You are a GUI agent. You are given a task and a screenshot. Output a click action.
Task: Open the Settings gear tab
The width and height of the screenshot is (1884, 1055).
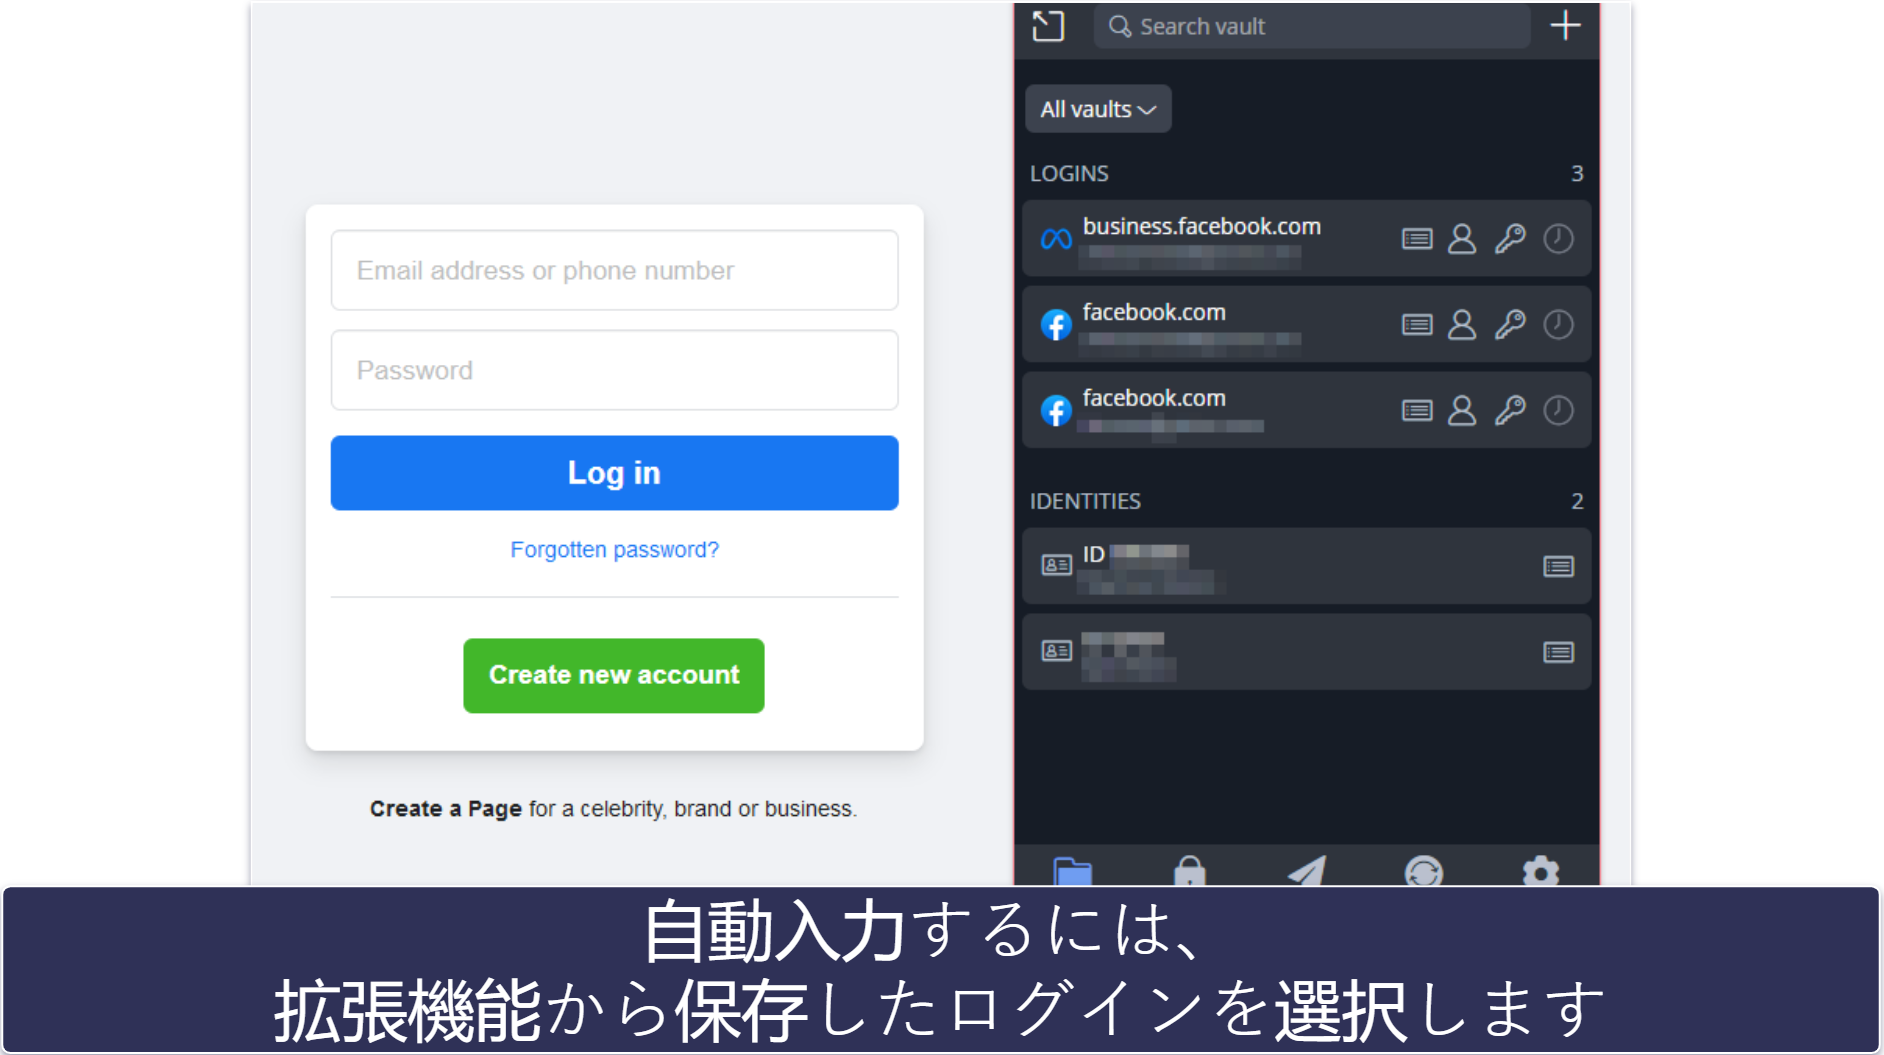tap(1540, 871)
